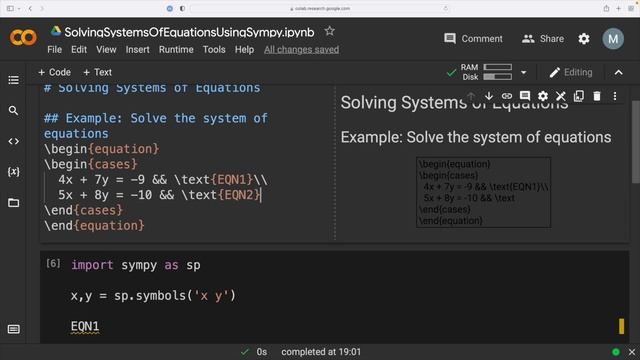Open the Editing mode dropdown
The width and height of the screenshot is (640, 360).
tap(571, 72)
